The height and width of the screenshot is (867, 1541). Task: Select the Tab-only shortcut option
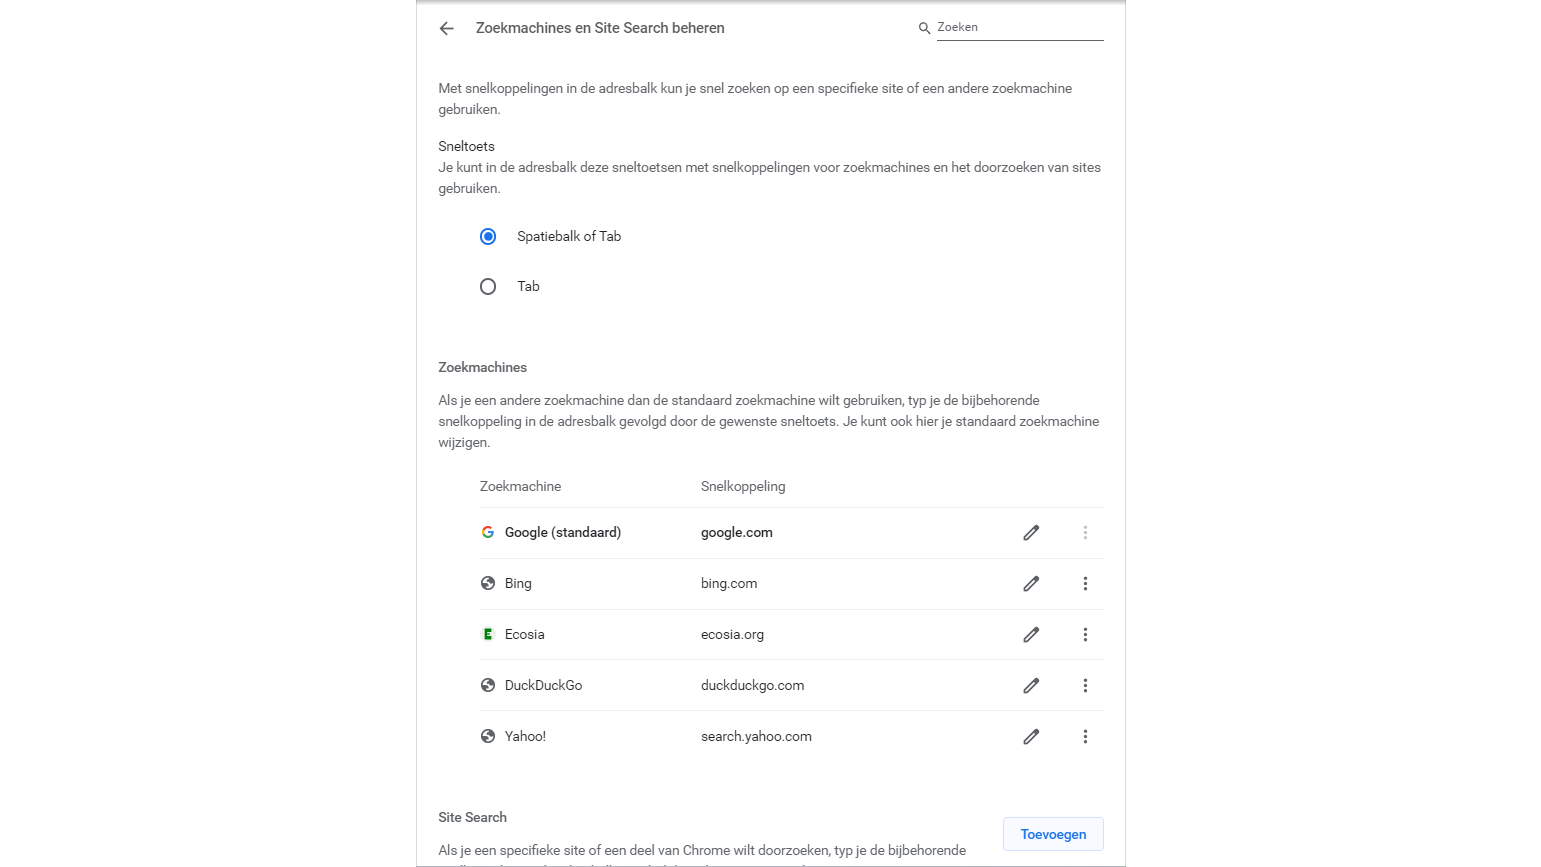(488, 287)
